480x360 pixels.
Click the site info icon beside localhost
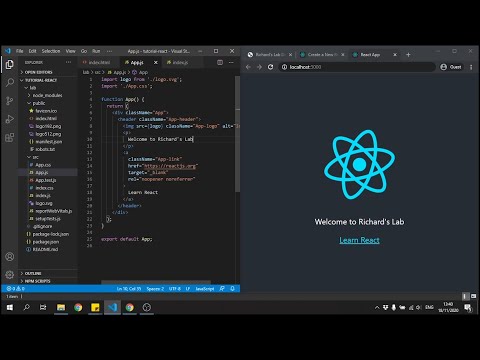coord(284,67)
